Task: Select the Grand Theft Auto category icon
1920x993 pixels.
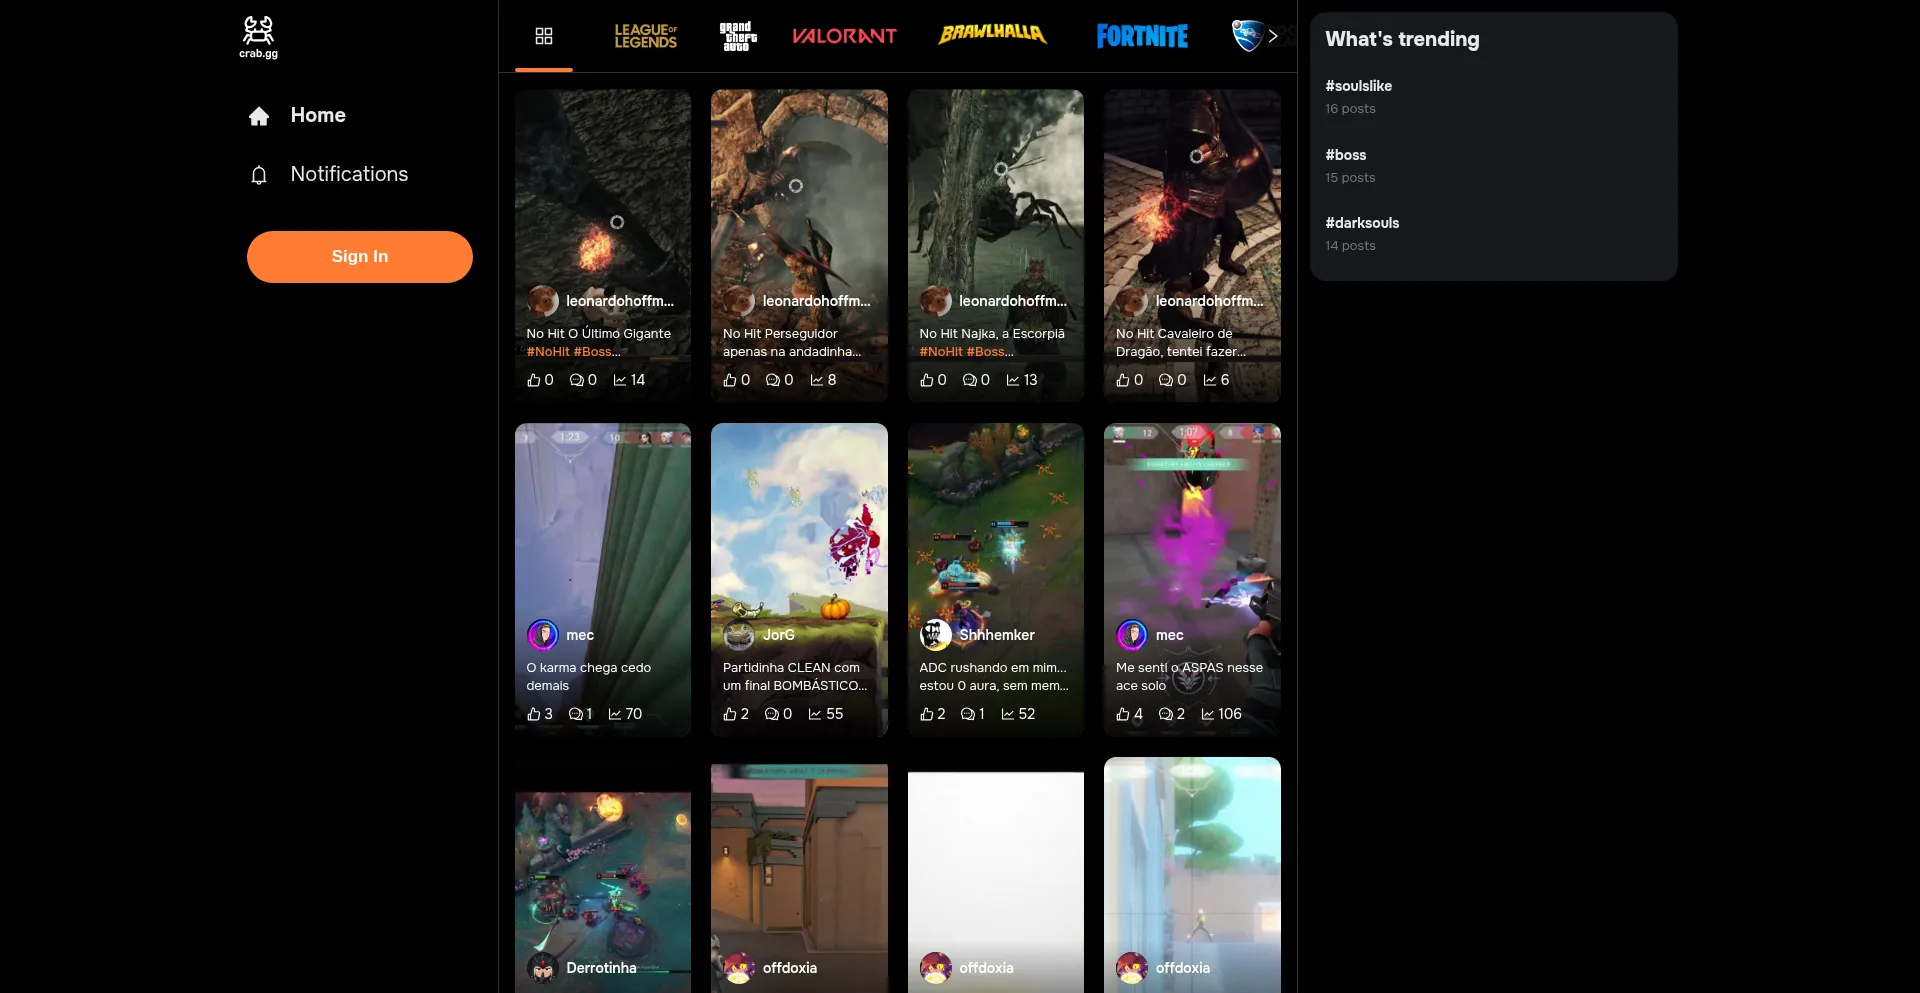Action: (738, 36)
